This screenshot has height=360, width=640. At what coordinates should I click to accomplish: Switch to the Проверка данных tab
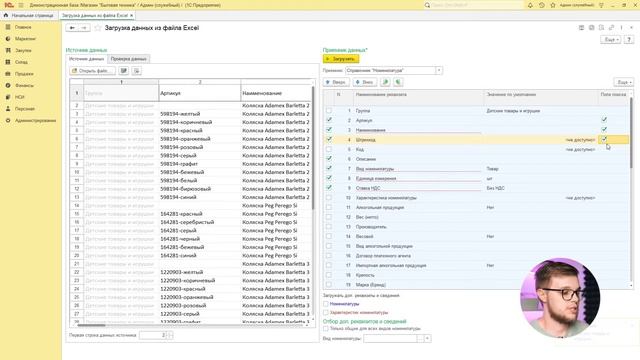pyautogui.click(x=129, y=59)
